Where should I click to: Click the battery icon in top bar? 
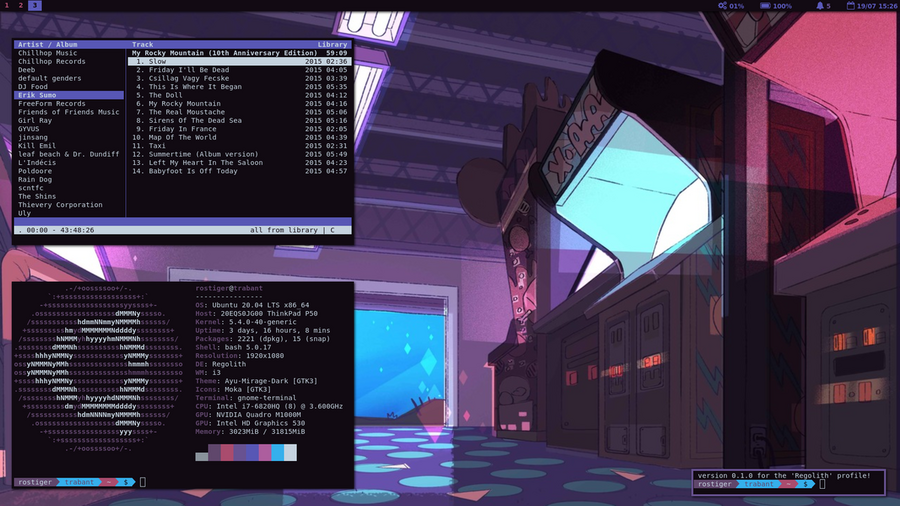coord(766,6)
